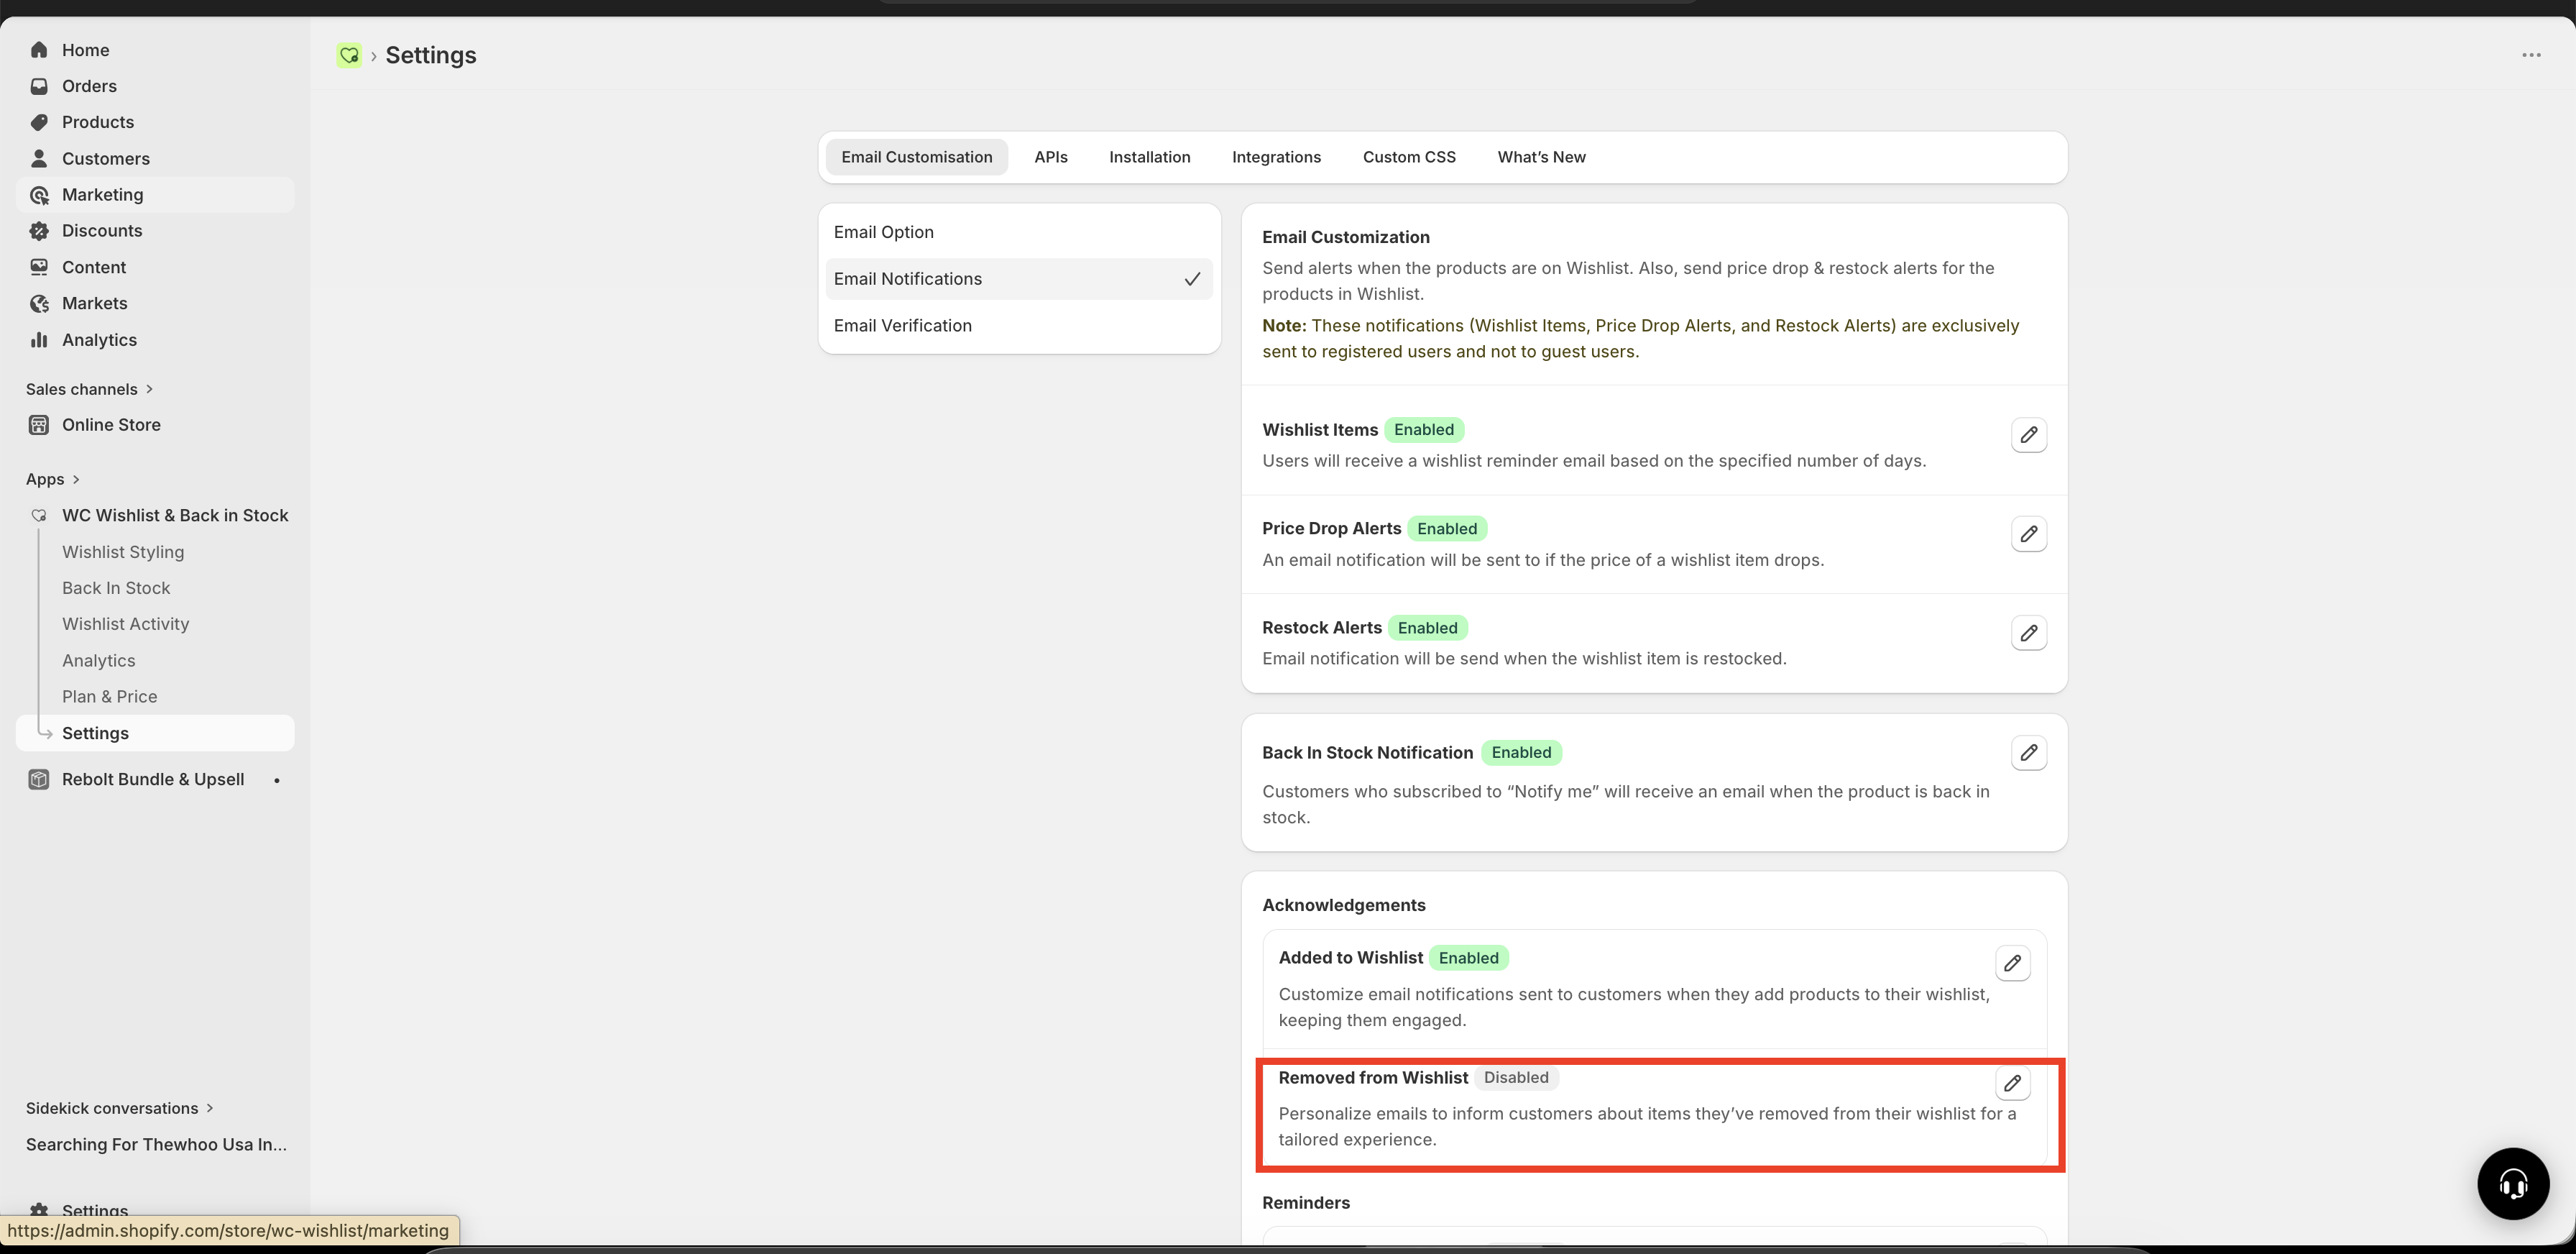Open Wishlist Styling page

click(123, 552)
